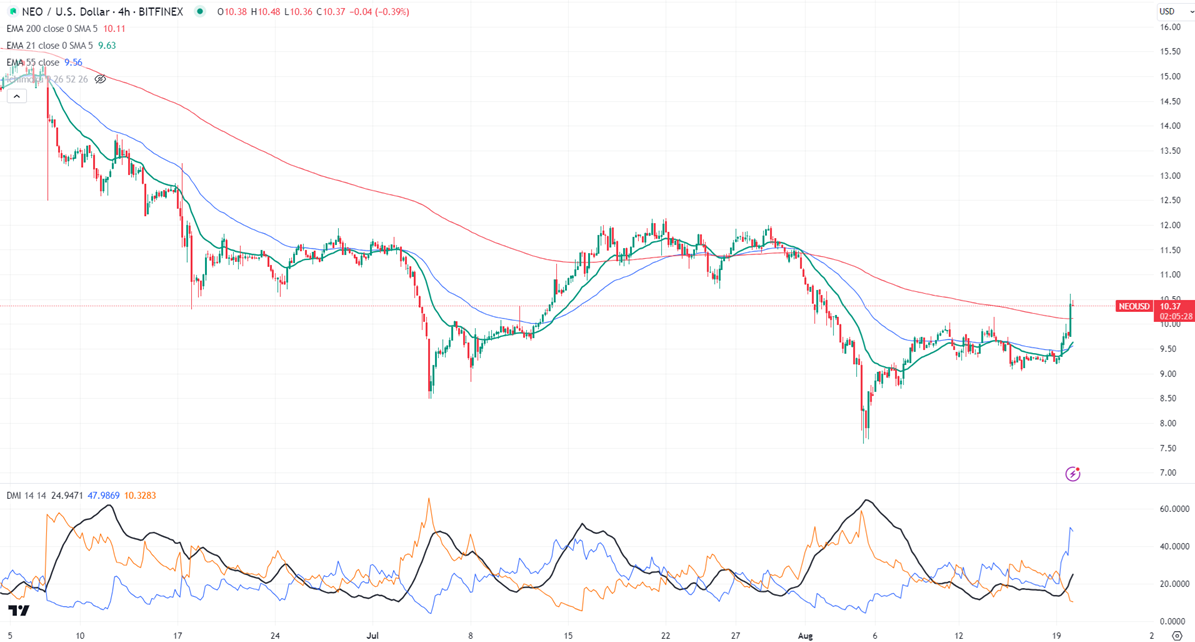Click the TradingView logo
Image resolution: width=1195 pixels, height=642 pixels.
19,610
